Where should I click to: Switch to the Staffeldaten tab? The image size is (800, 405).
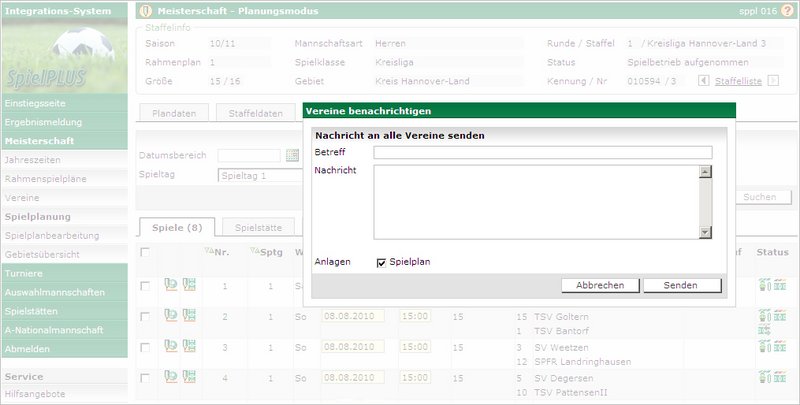256,114
